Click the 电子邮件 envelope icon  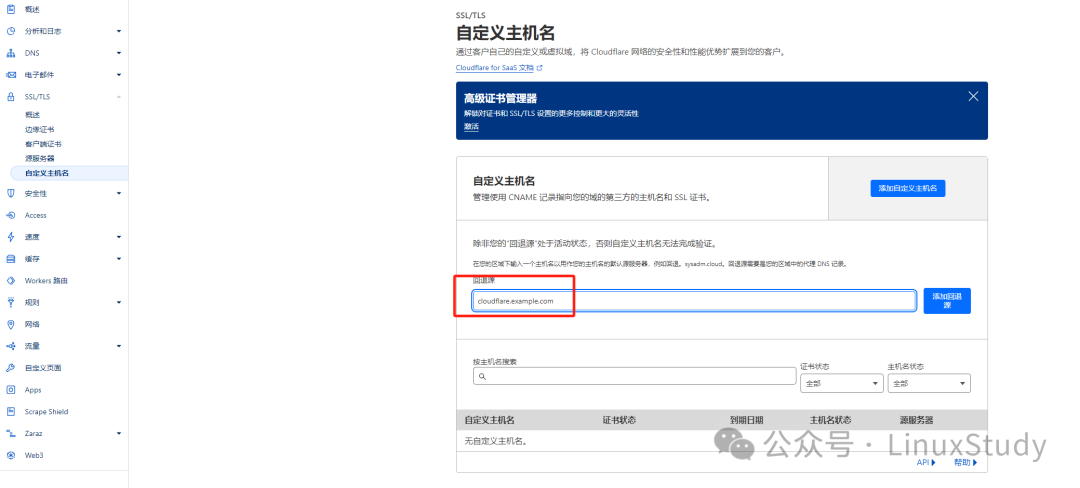pyautogui.click(x=11, y=75)
